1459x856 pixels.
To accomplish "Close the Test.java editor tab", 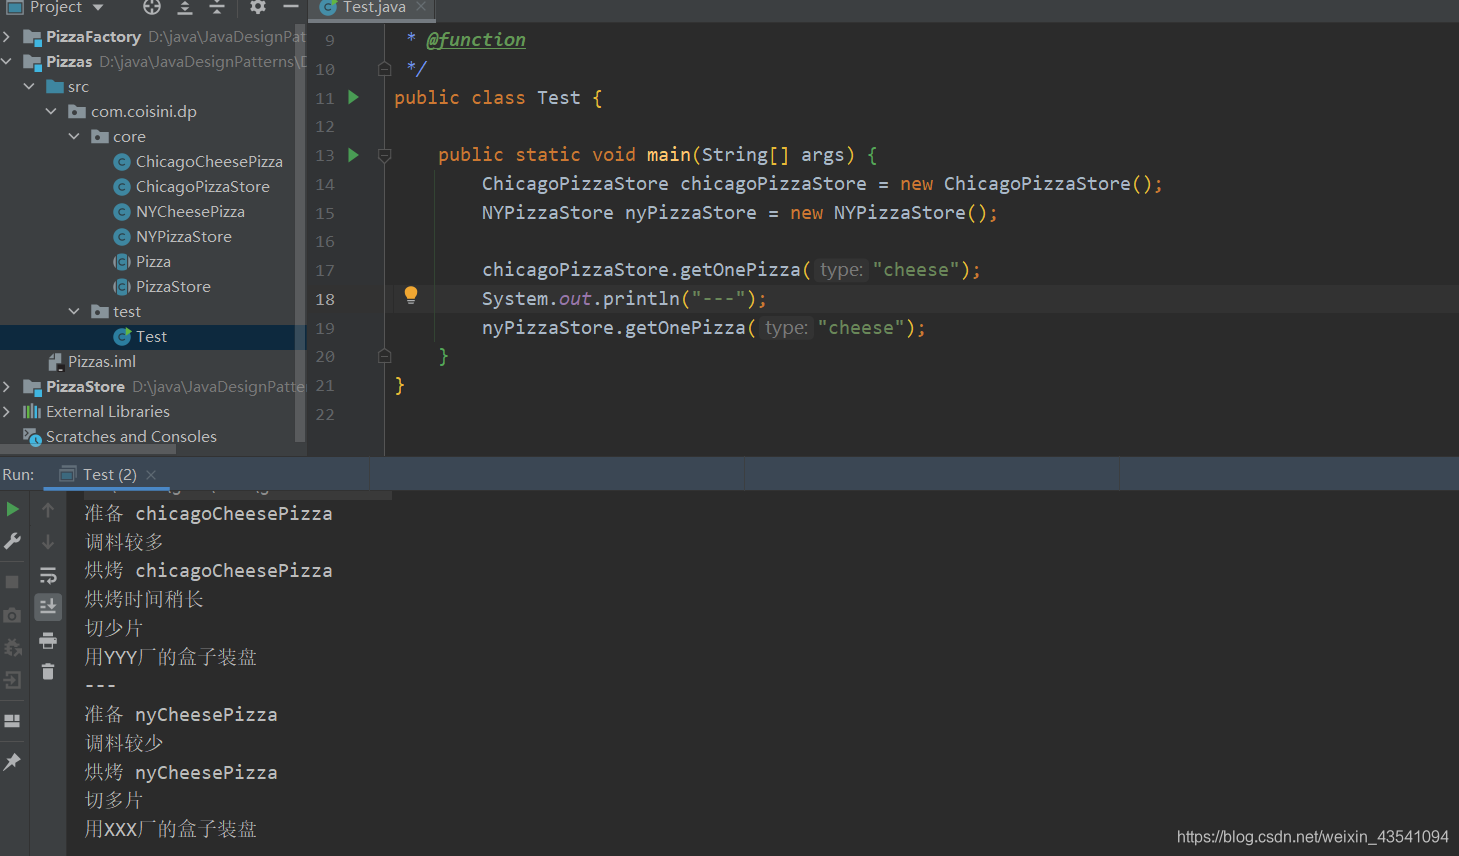I will pyautogui.click(x=421, y=7).
